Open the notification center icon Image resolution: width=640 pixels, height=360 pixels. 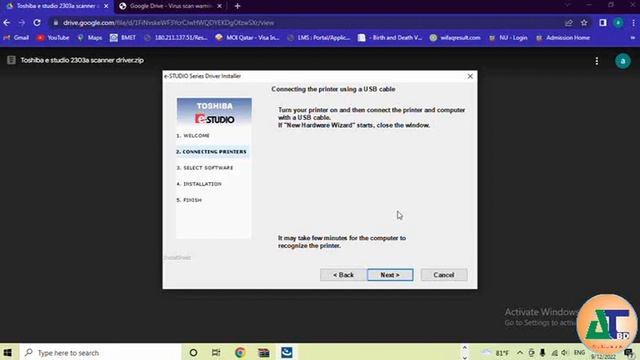629,353
